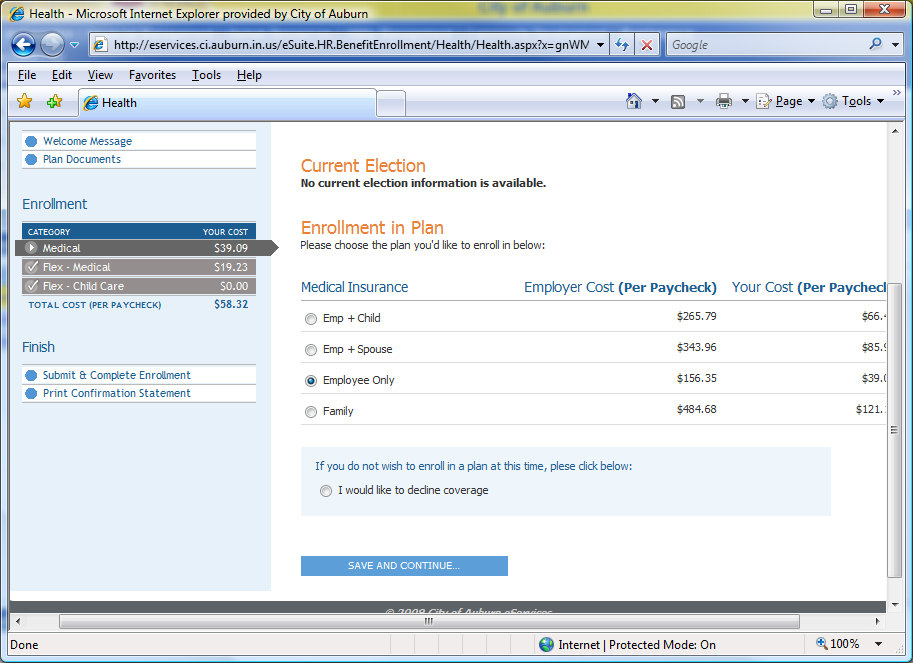Select the Flex - Medical category row

(x=139, y=267)
